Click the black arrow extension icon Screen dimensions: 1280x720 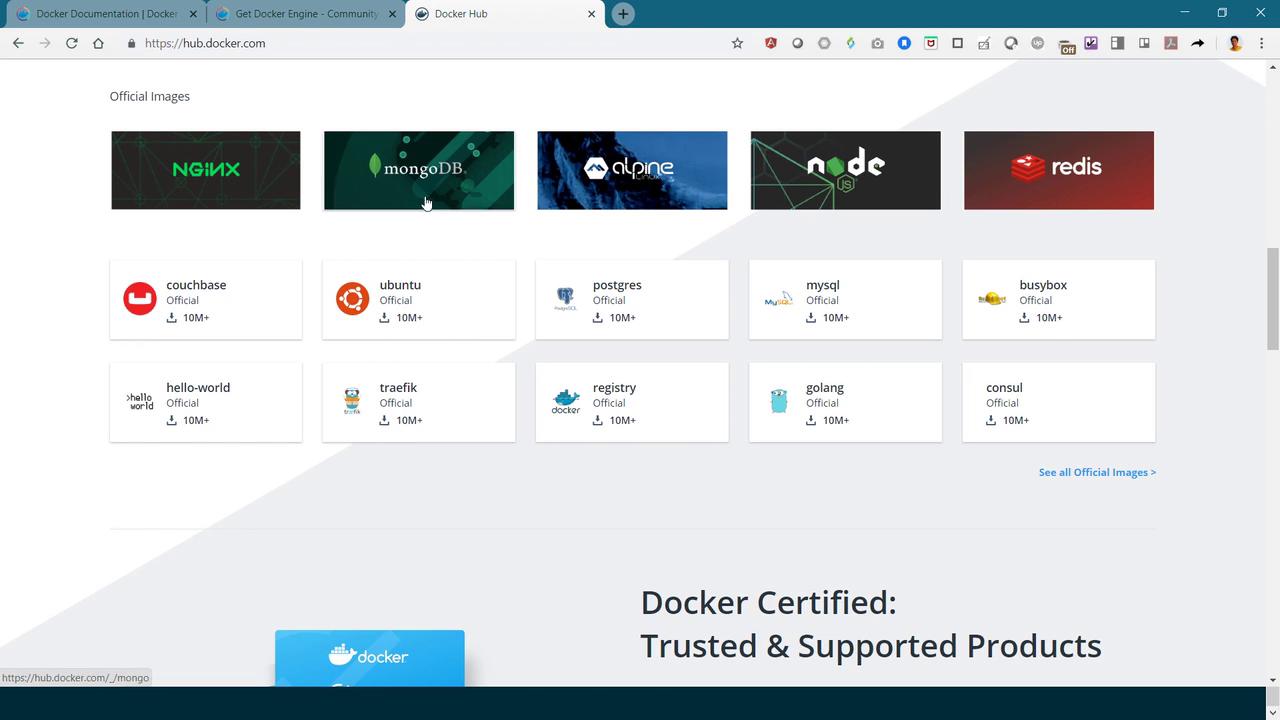point(1197,43)
